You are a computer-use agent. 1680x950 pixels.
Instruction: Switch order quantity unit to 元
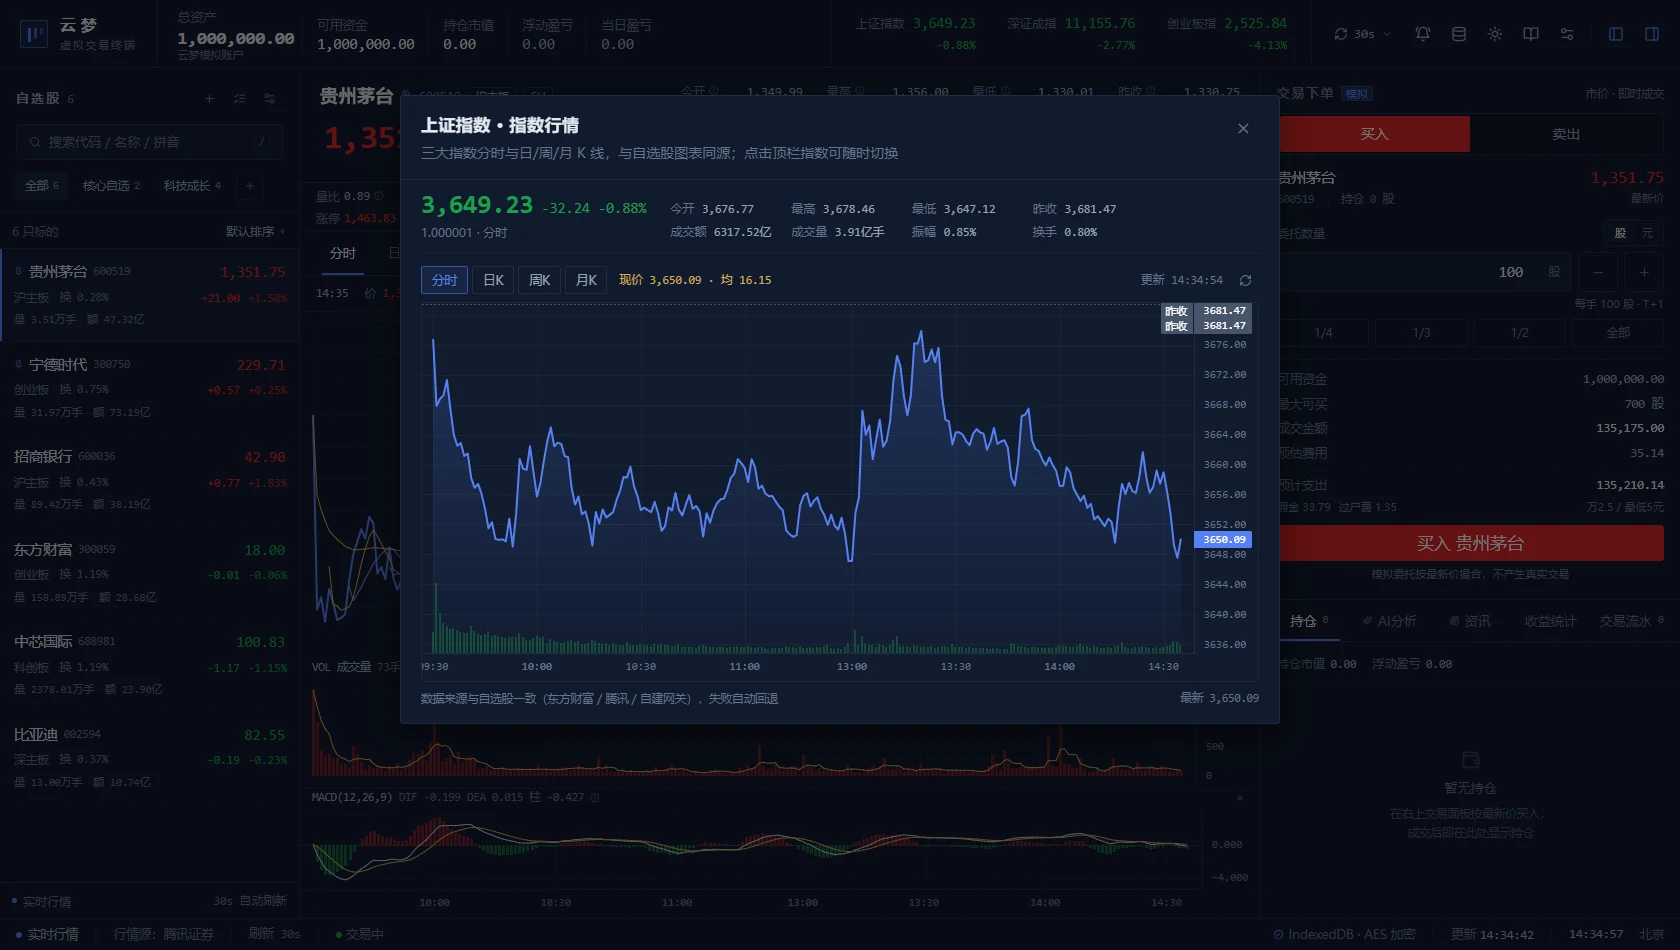tap(1647, 233)
